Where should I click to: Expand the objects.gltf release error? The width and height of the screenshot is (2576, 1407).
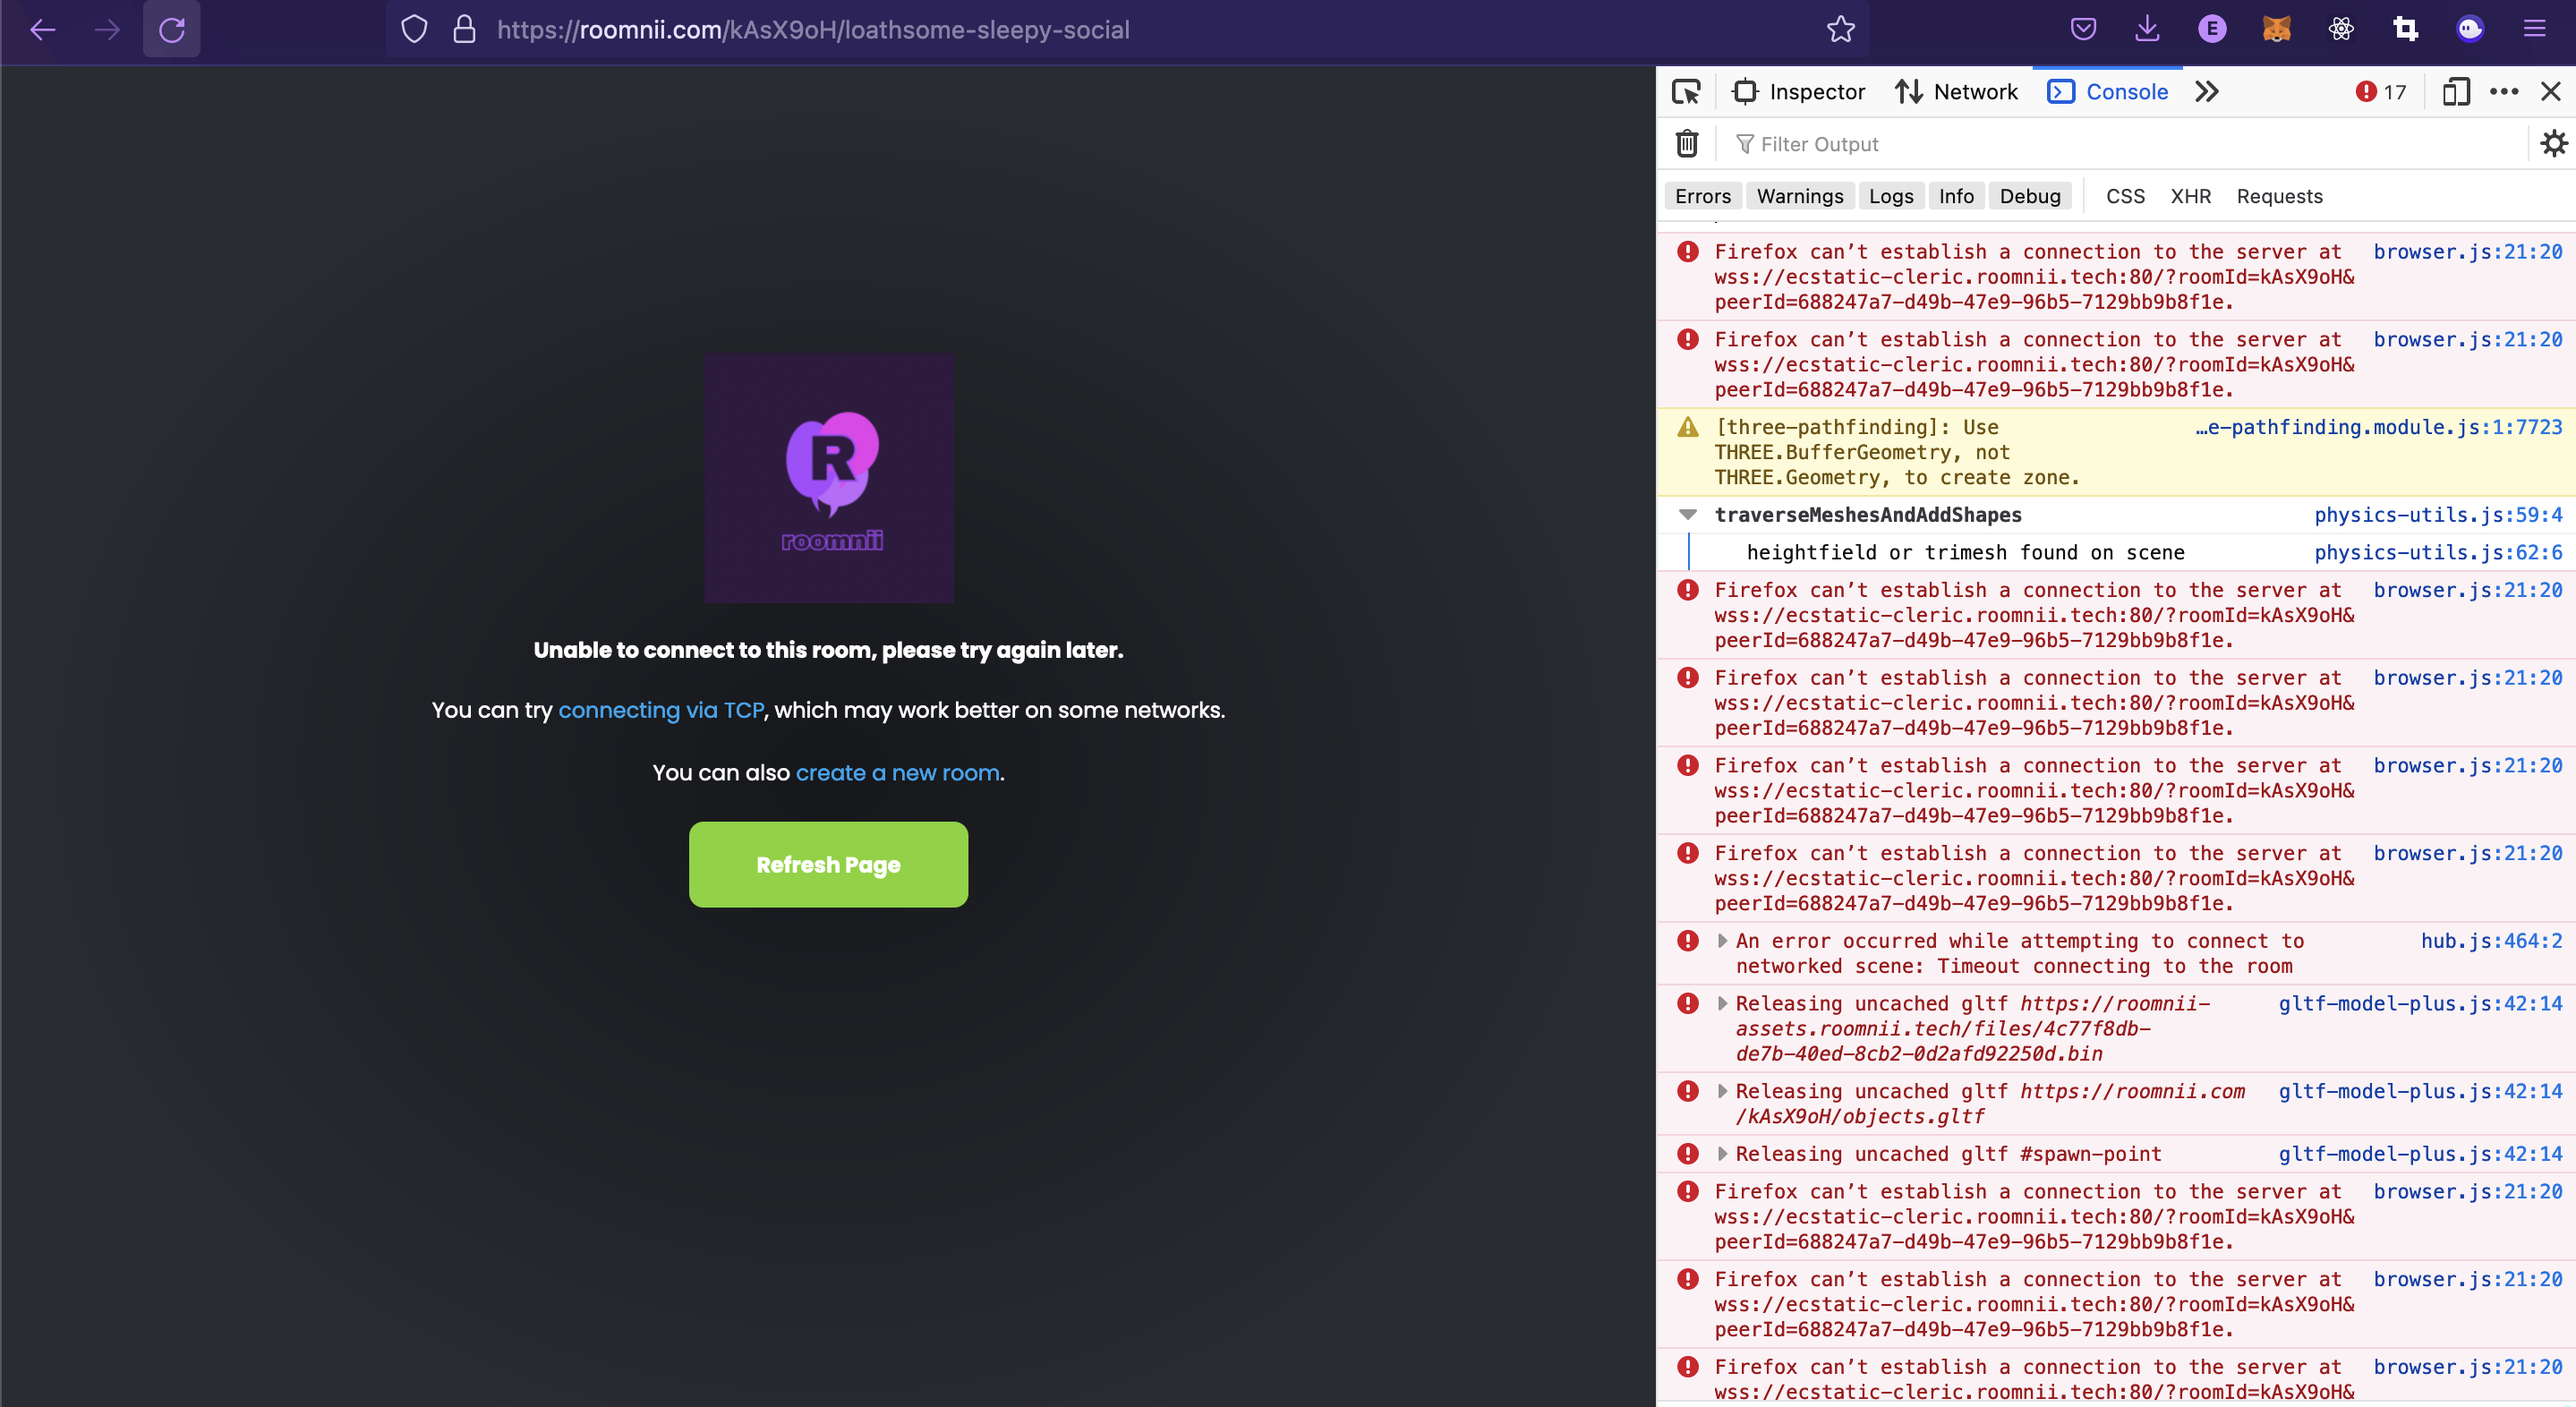(1722, 1091)
